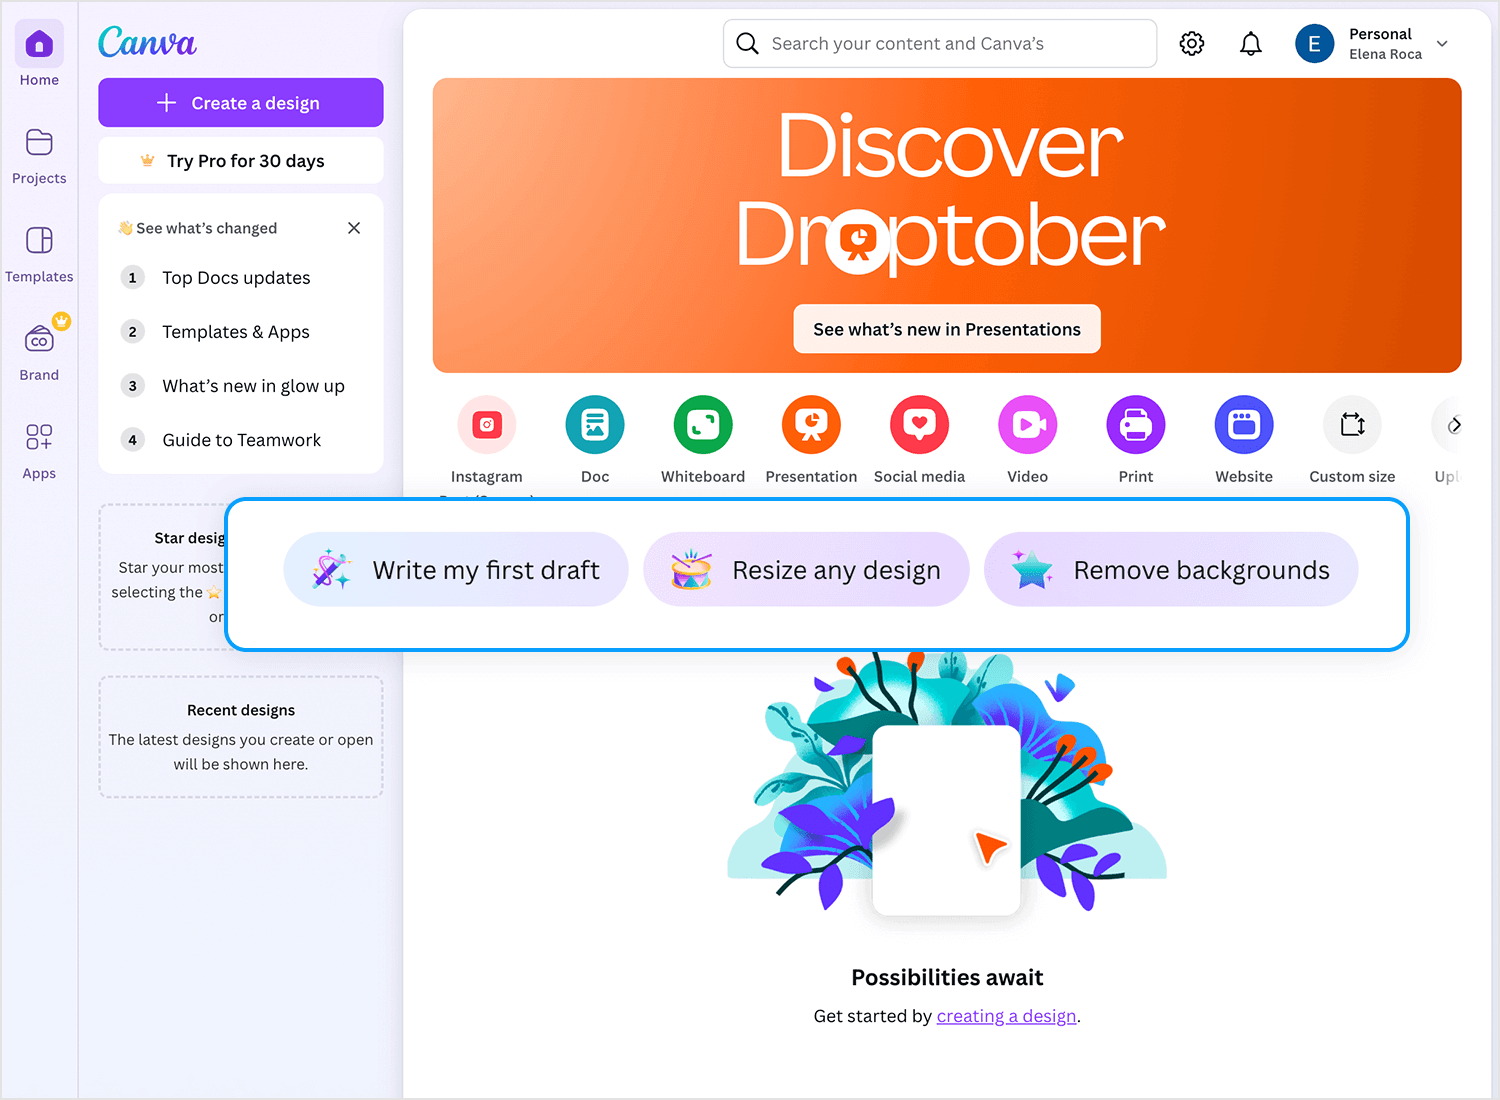Click the star icon on Remove backgrounds
This screenshot has height=1100, width=1500.
click(1032, 569)
